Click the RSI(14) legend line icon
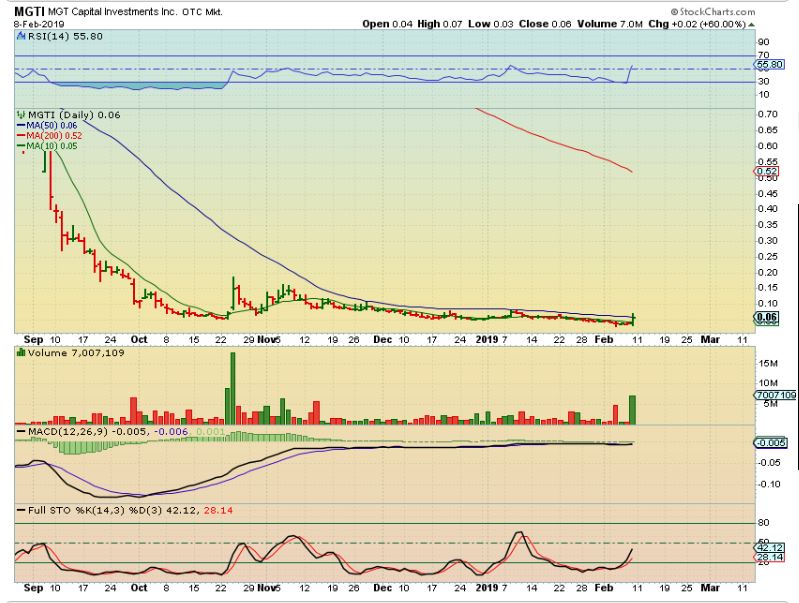This screenshot has height=603, width=799. coord(21,36)
